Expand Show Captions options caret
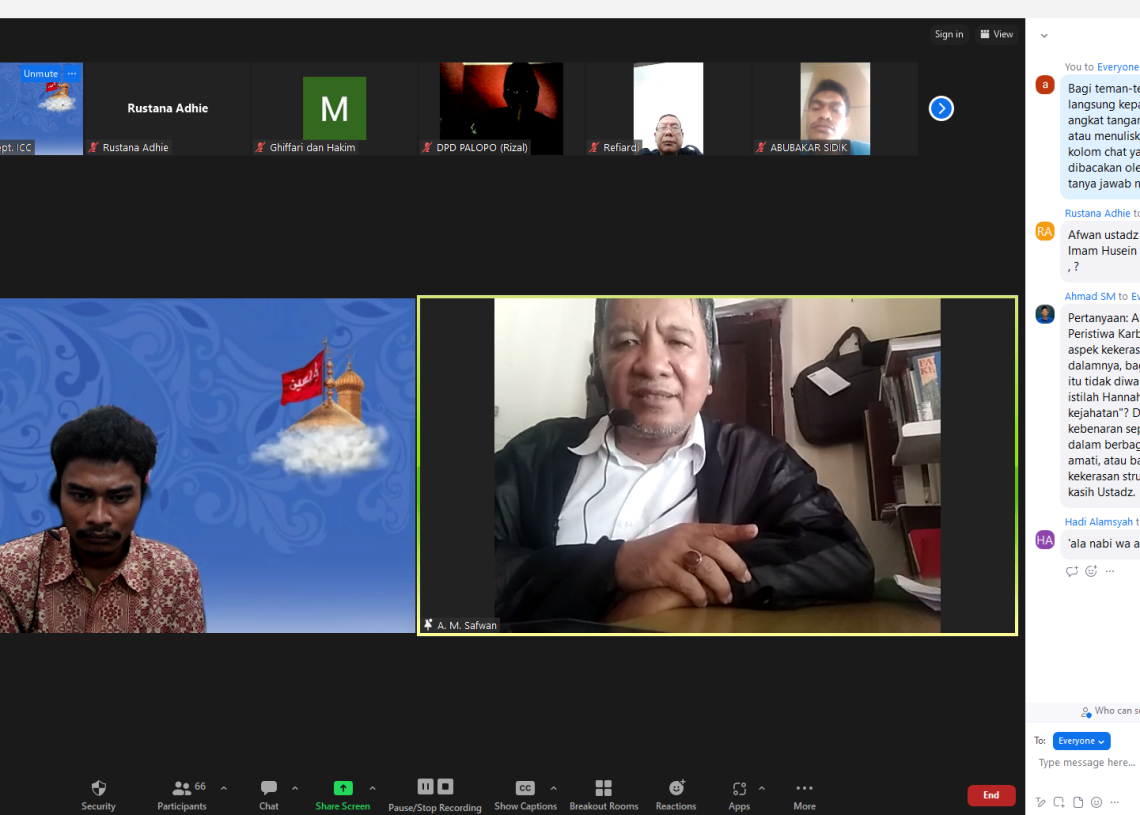This screenshot has width=1140, height=815. (553, 788)
